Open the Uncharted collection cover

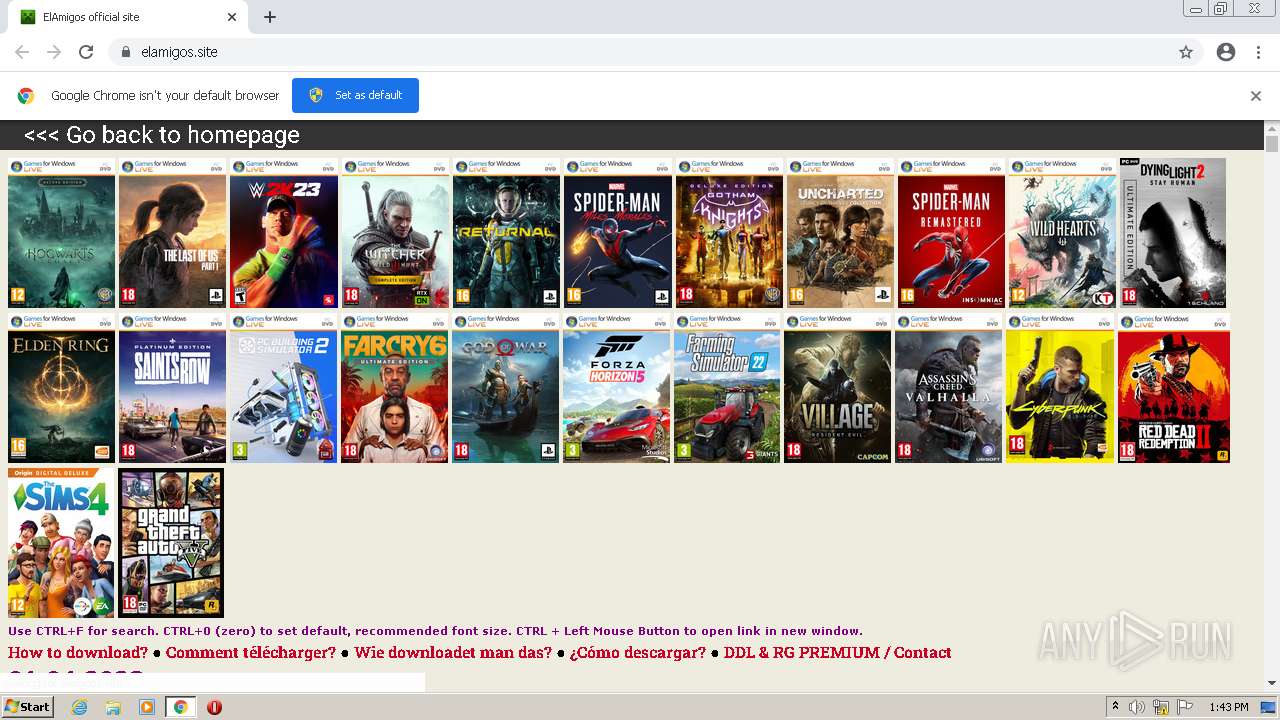840,233
